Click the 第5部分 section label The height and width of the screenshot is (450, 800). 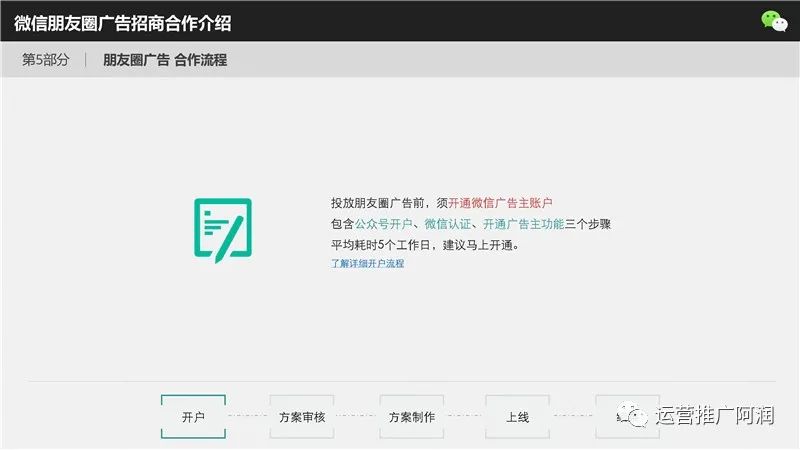[x=45, y=60]
